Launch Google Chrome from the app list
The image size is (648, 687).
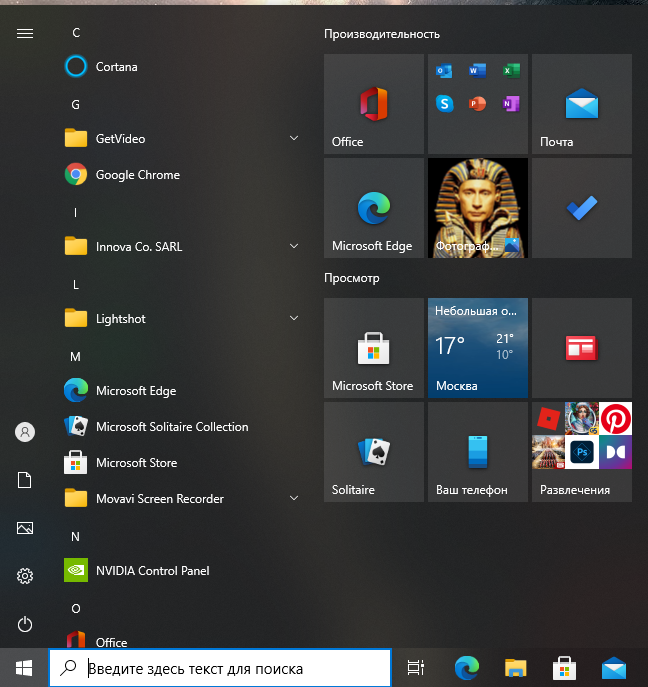[x=182, y=175]
